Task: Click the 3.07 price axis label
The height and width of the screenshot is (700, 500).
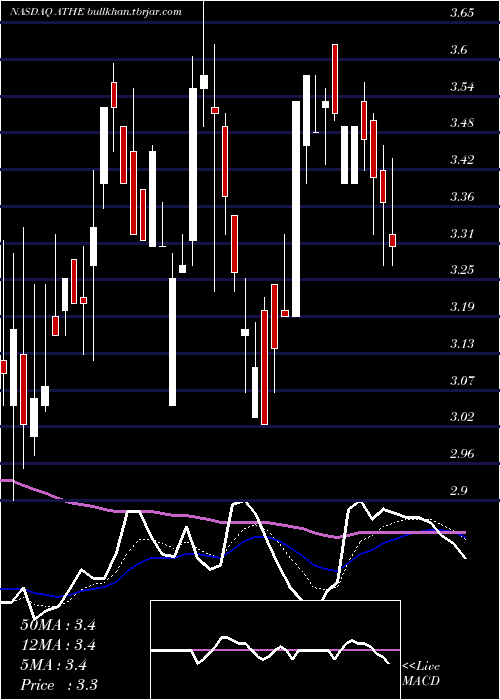Action: tap(462, 381)
